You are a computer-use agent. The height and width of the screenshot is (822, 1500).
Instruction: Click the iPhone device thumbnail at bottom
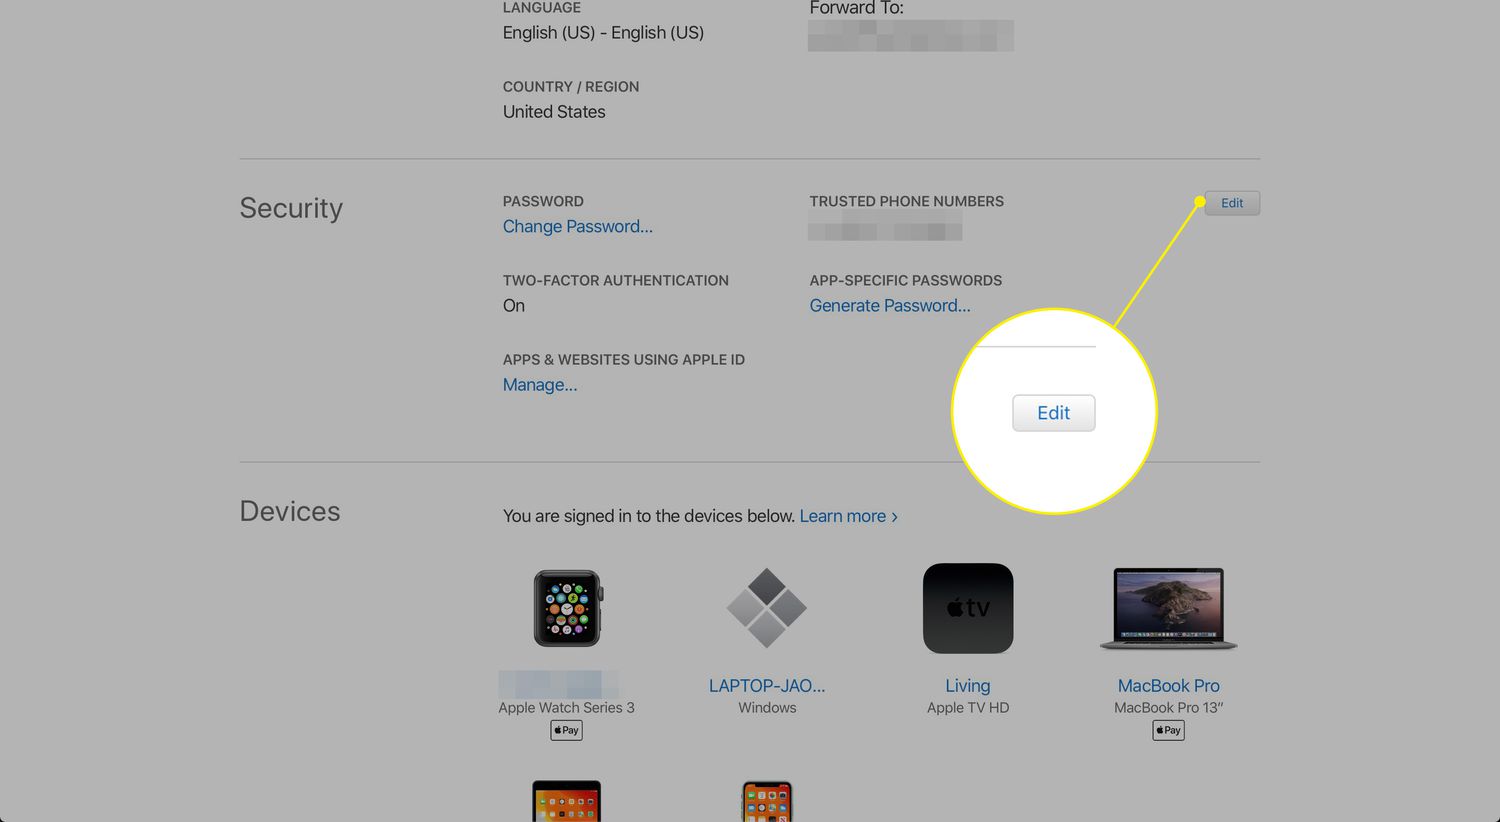(x=767, y=801)
